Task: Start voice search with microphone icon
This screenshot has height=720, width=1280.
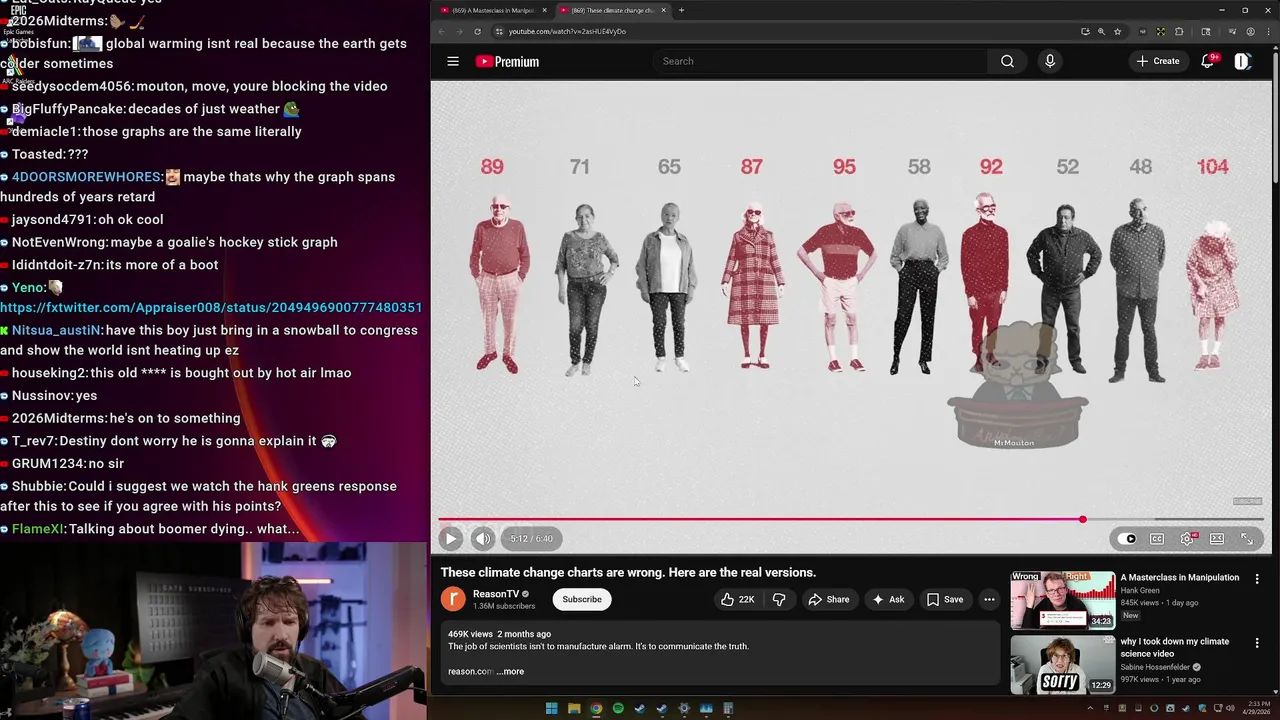Action: pyautogui.click(x=1049, y=61)
